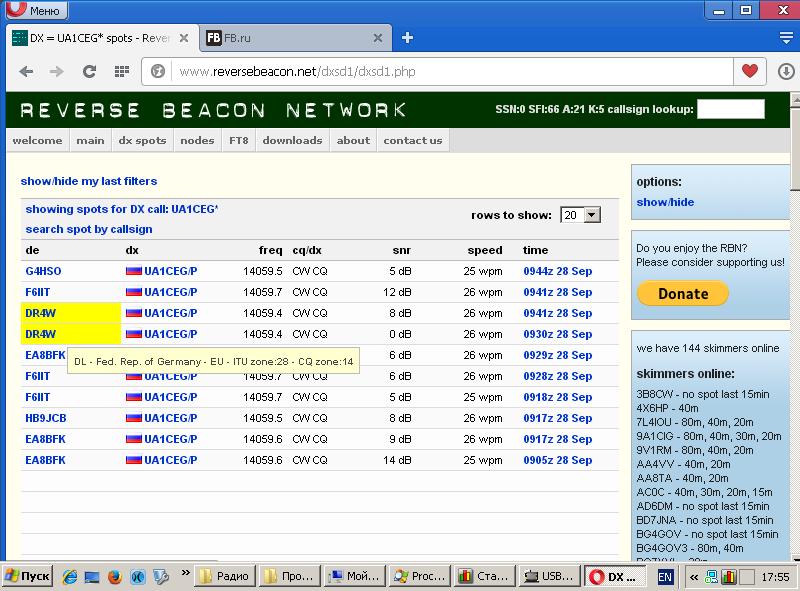
Task: Open G4HSO spotter link
Action: pos(43,271)
